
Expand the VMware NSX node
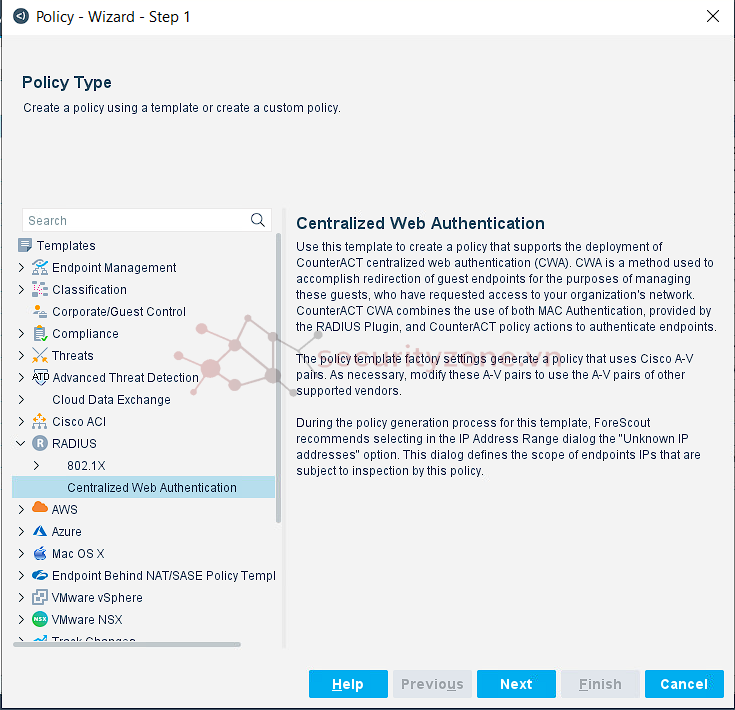(x=21, y=619)
